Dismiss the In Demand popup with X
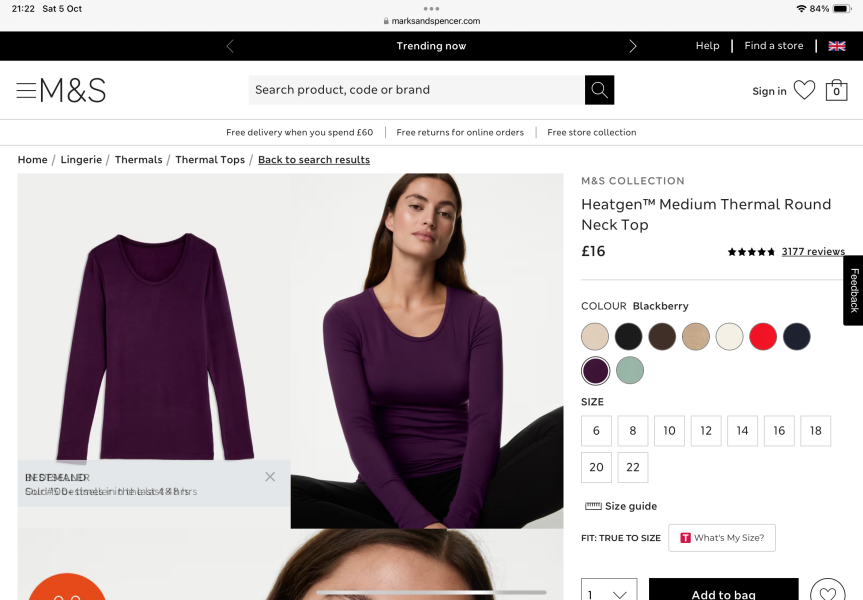The width and height of the screenshot is (863, 600). tap(270, 477)
